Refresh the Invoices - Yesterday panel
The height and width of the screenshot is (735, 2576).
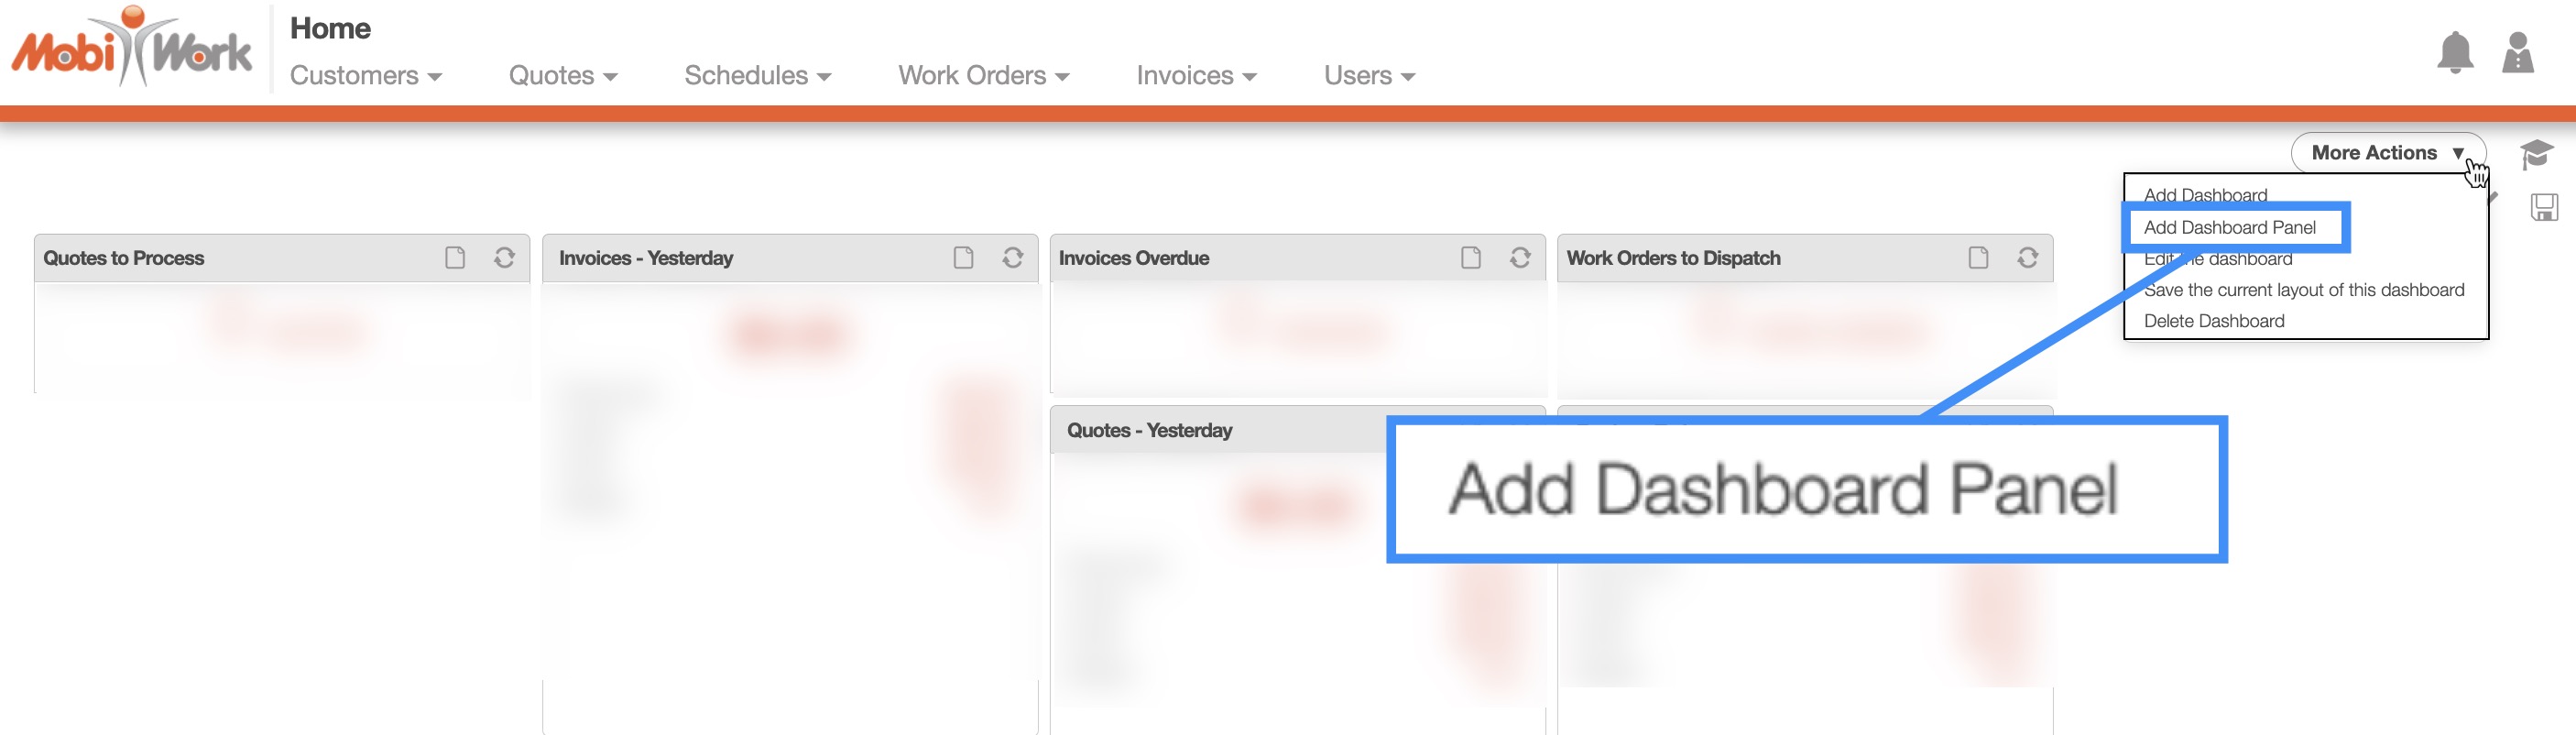[x=1012, y=258]
